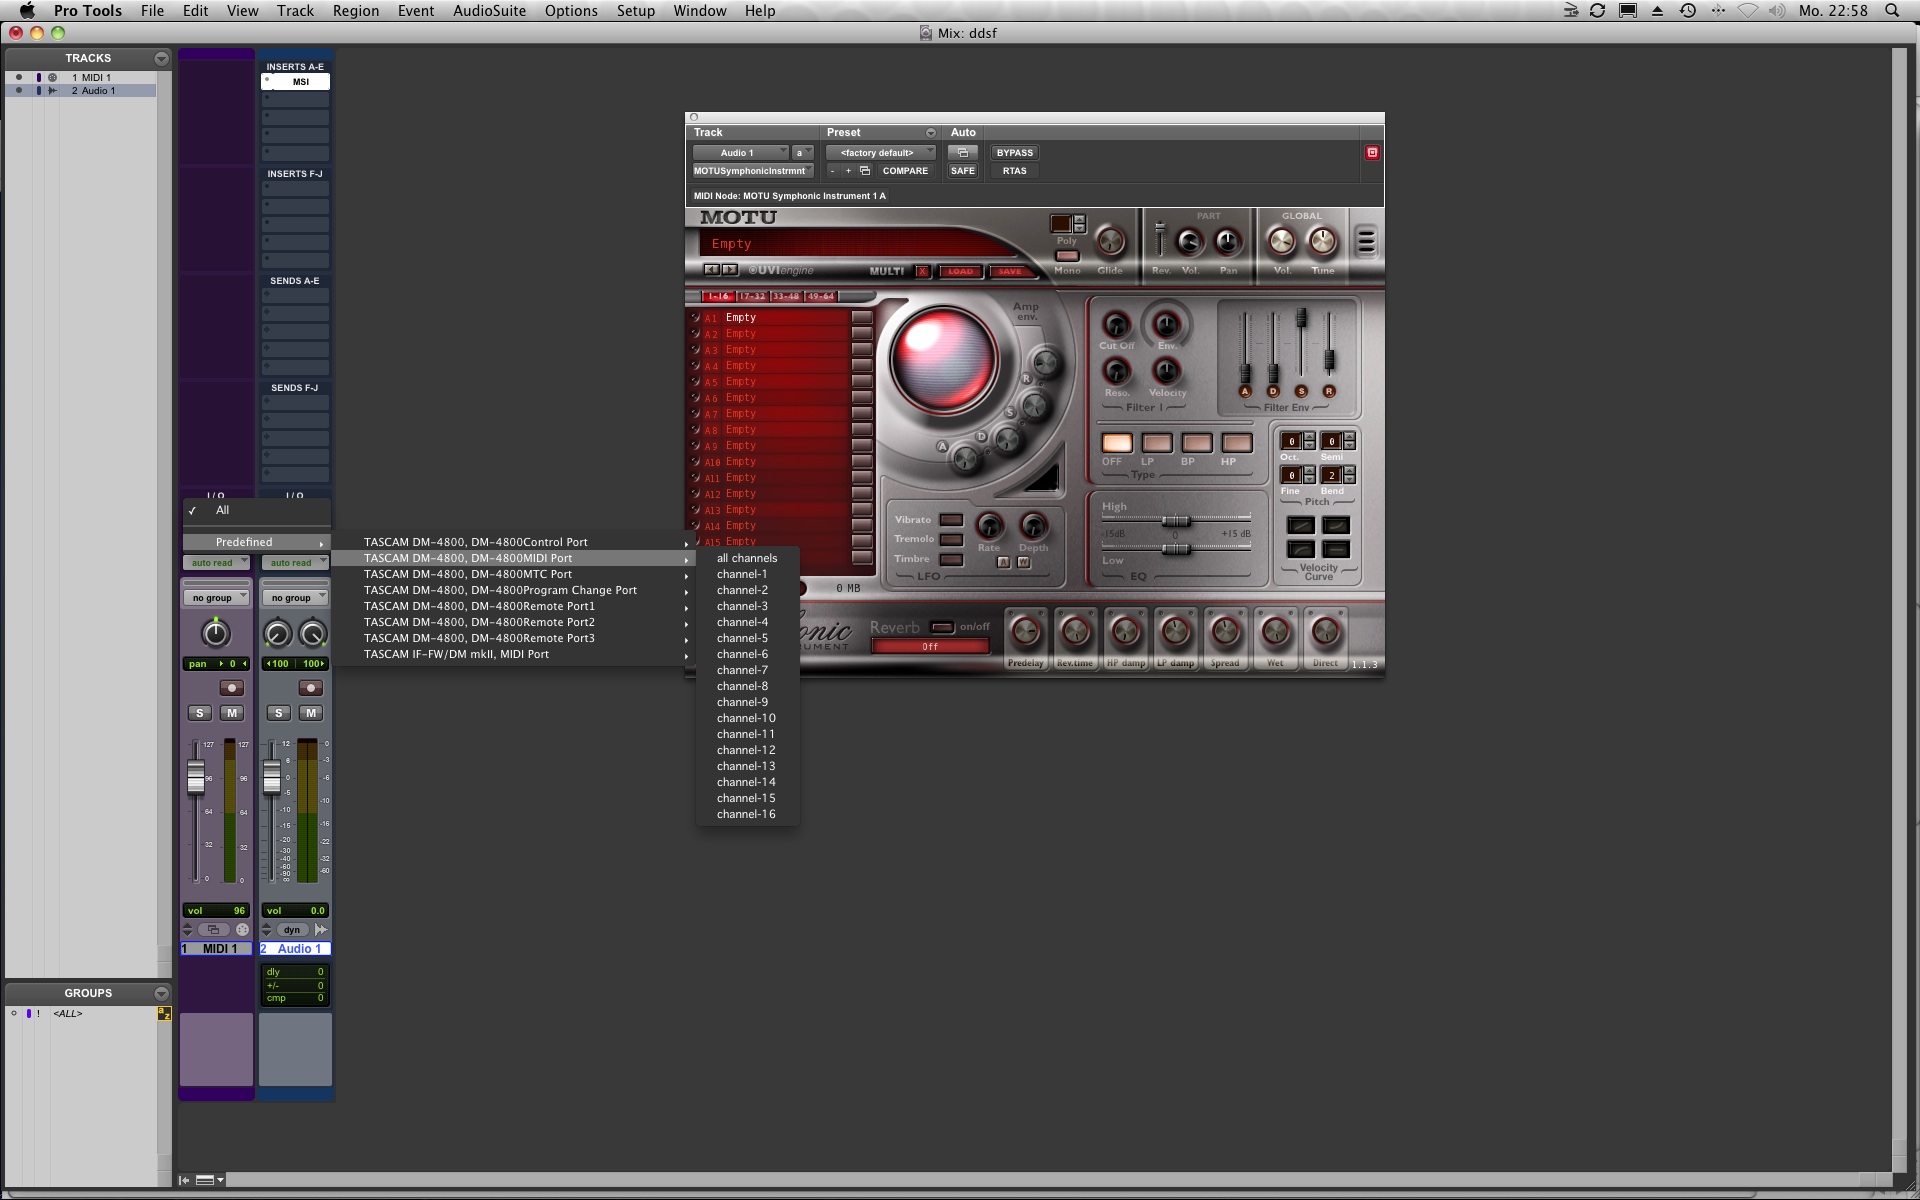The width and height of the screenshot is (1920, 1200).
Task: Select TASCAM IF-FW/DM mkII, MIDI Port entry
Action: [x=512, y=654]
